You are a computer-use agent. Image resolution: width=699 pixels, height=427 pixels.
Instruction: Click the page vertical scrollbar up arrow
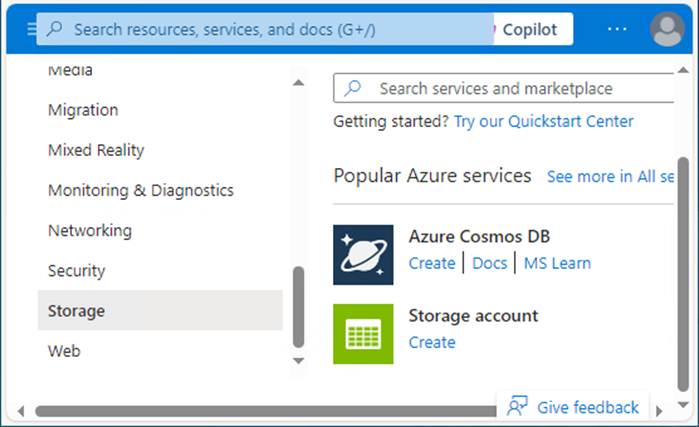pos(683,70)
